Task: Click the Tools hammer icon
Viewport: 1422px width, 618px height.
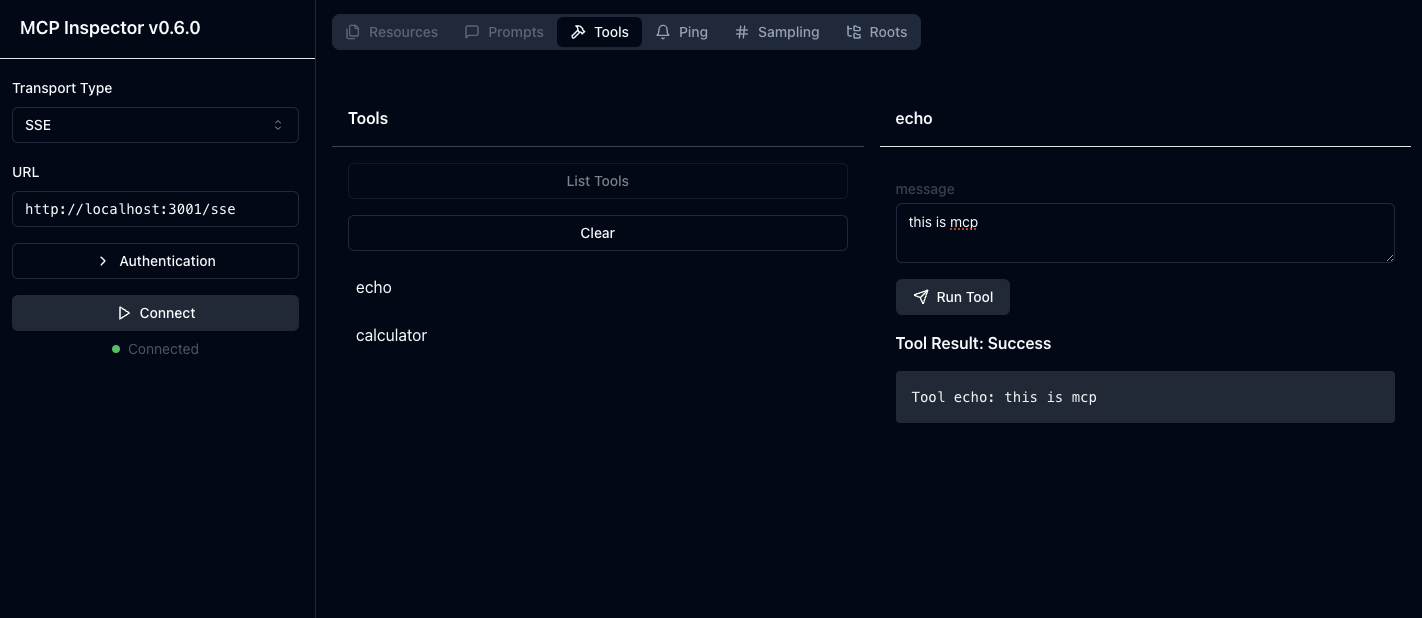Action: coord(577,31)
